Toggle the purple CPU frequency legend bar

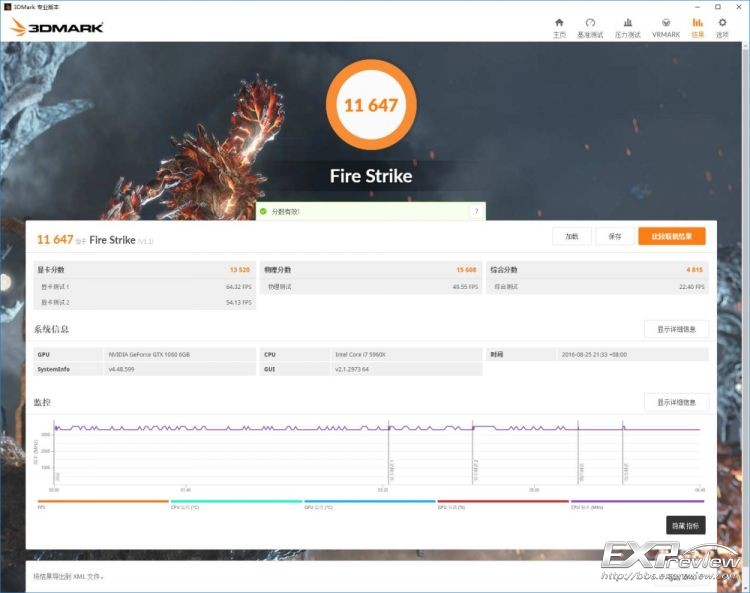coord(638,502)
